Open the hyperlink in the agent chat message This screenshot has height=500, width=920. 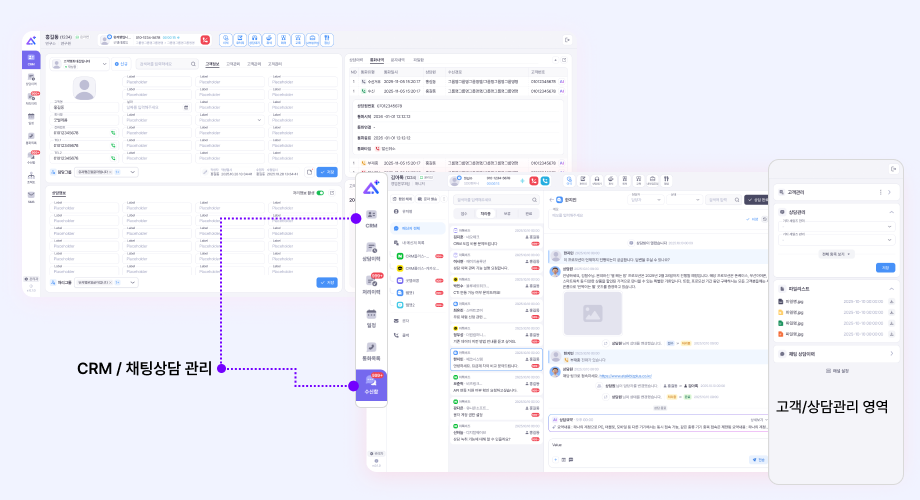point(625,376)
